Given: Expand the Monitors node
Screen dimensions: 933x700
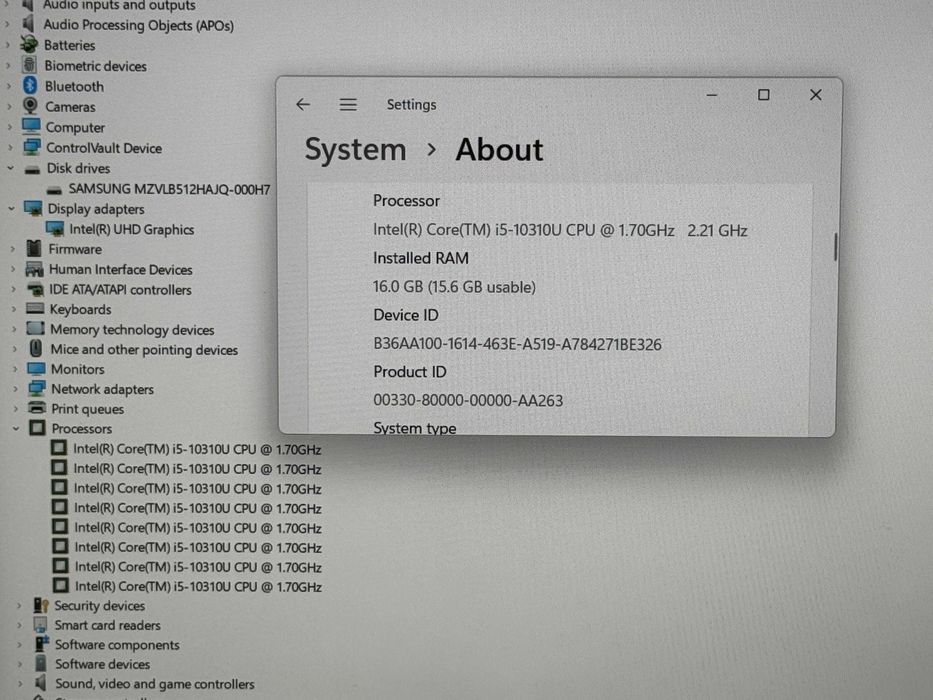Looking at the screenshot, I should [15, 369].
